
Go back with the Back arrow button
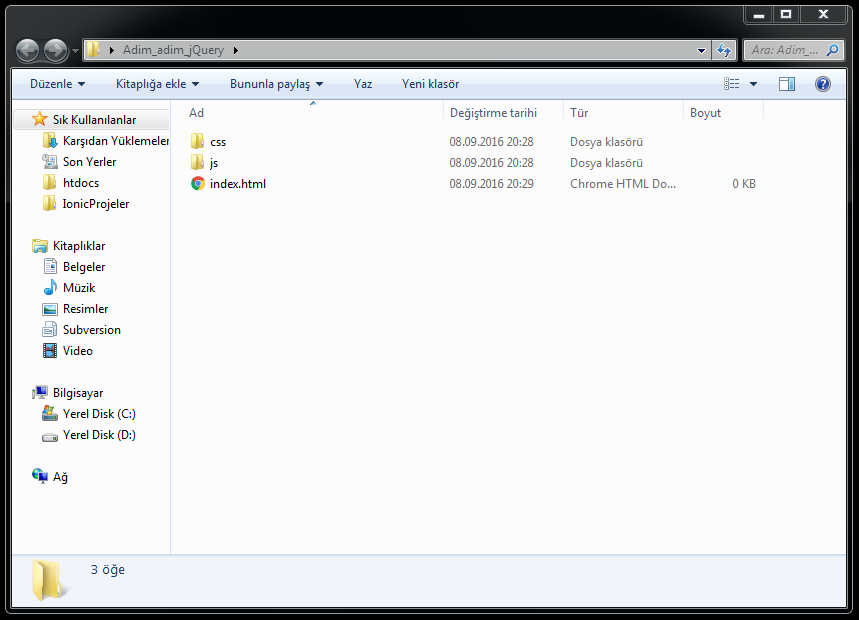pos(27,50)
